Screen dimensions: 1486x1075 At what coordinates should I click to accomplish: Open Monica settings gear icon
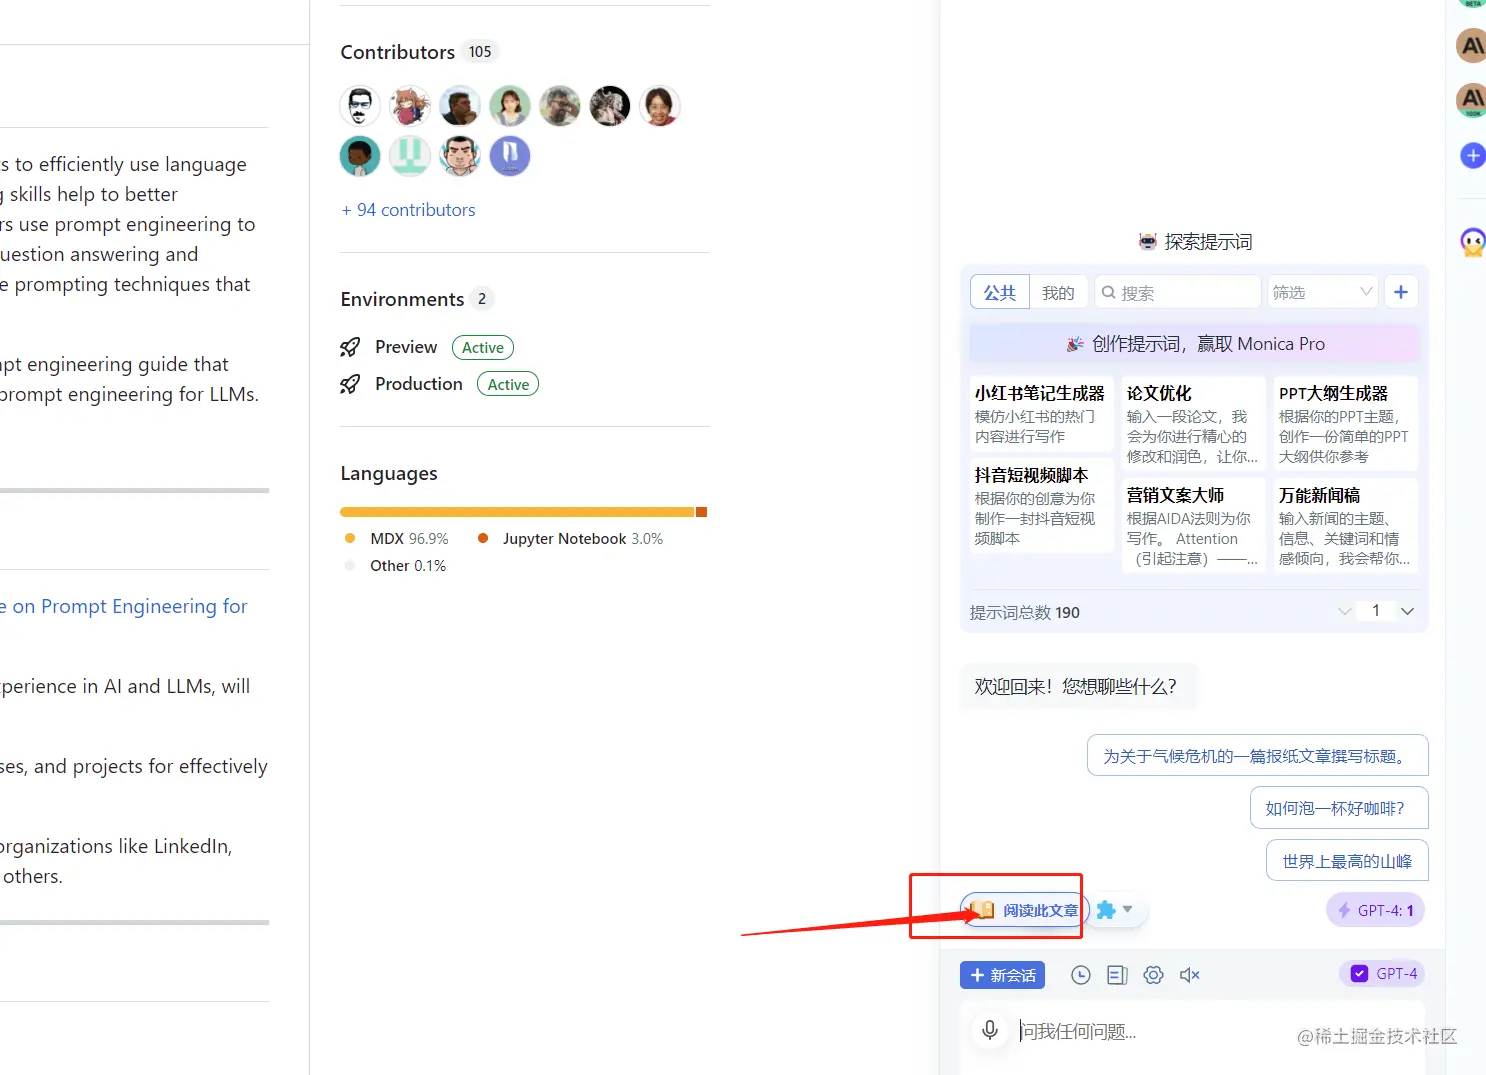pos(1153,975)
